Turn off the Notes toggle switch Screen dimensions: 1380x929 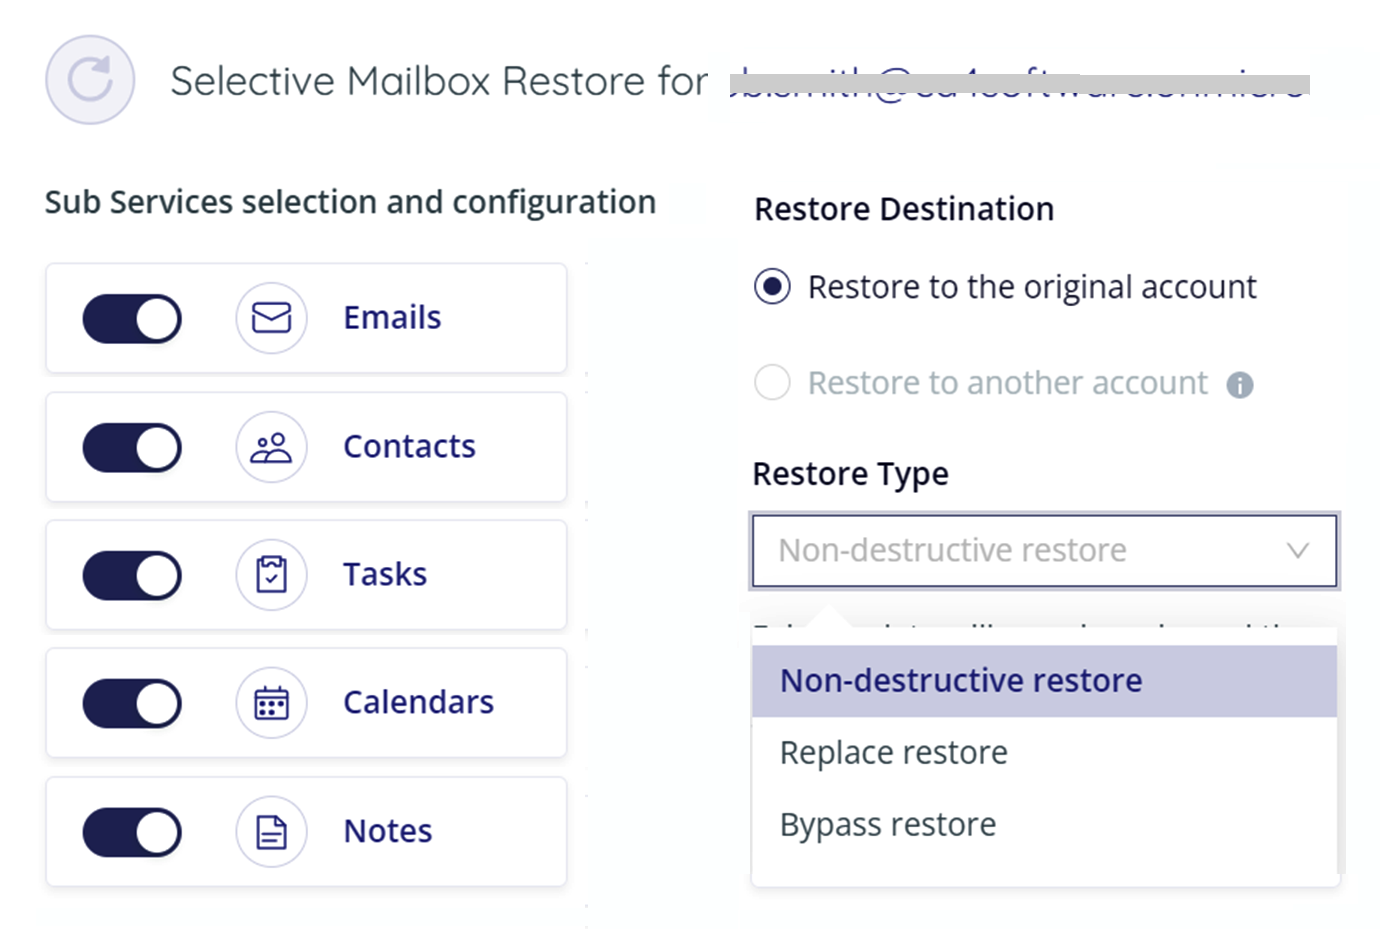(132, 833)
